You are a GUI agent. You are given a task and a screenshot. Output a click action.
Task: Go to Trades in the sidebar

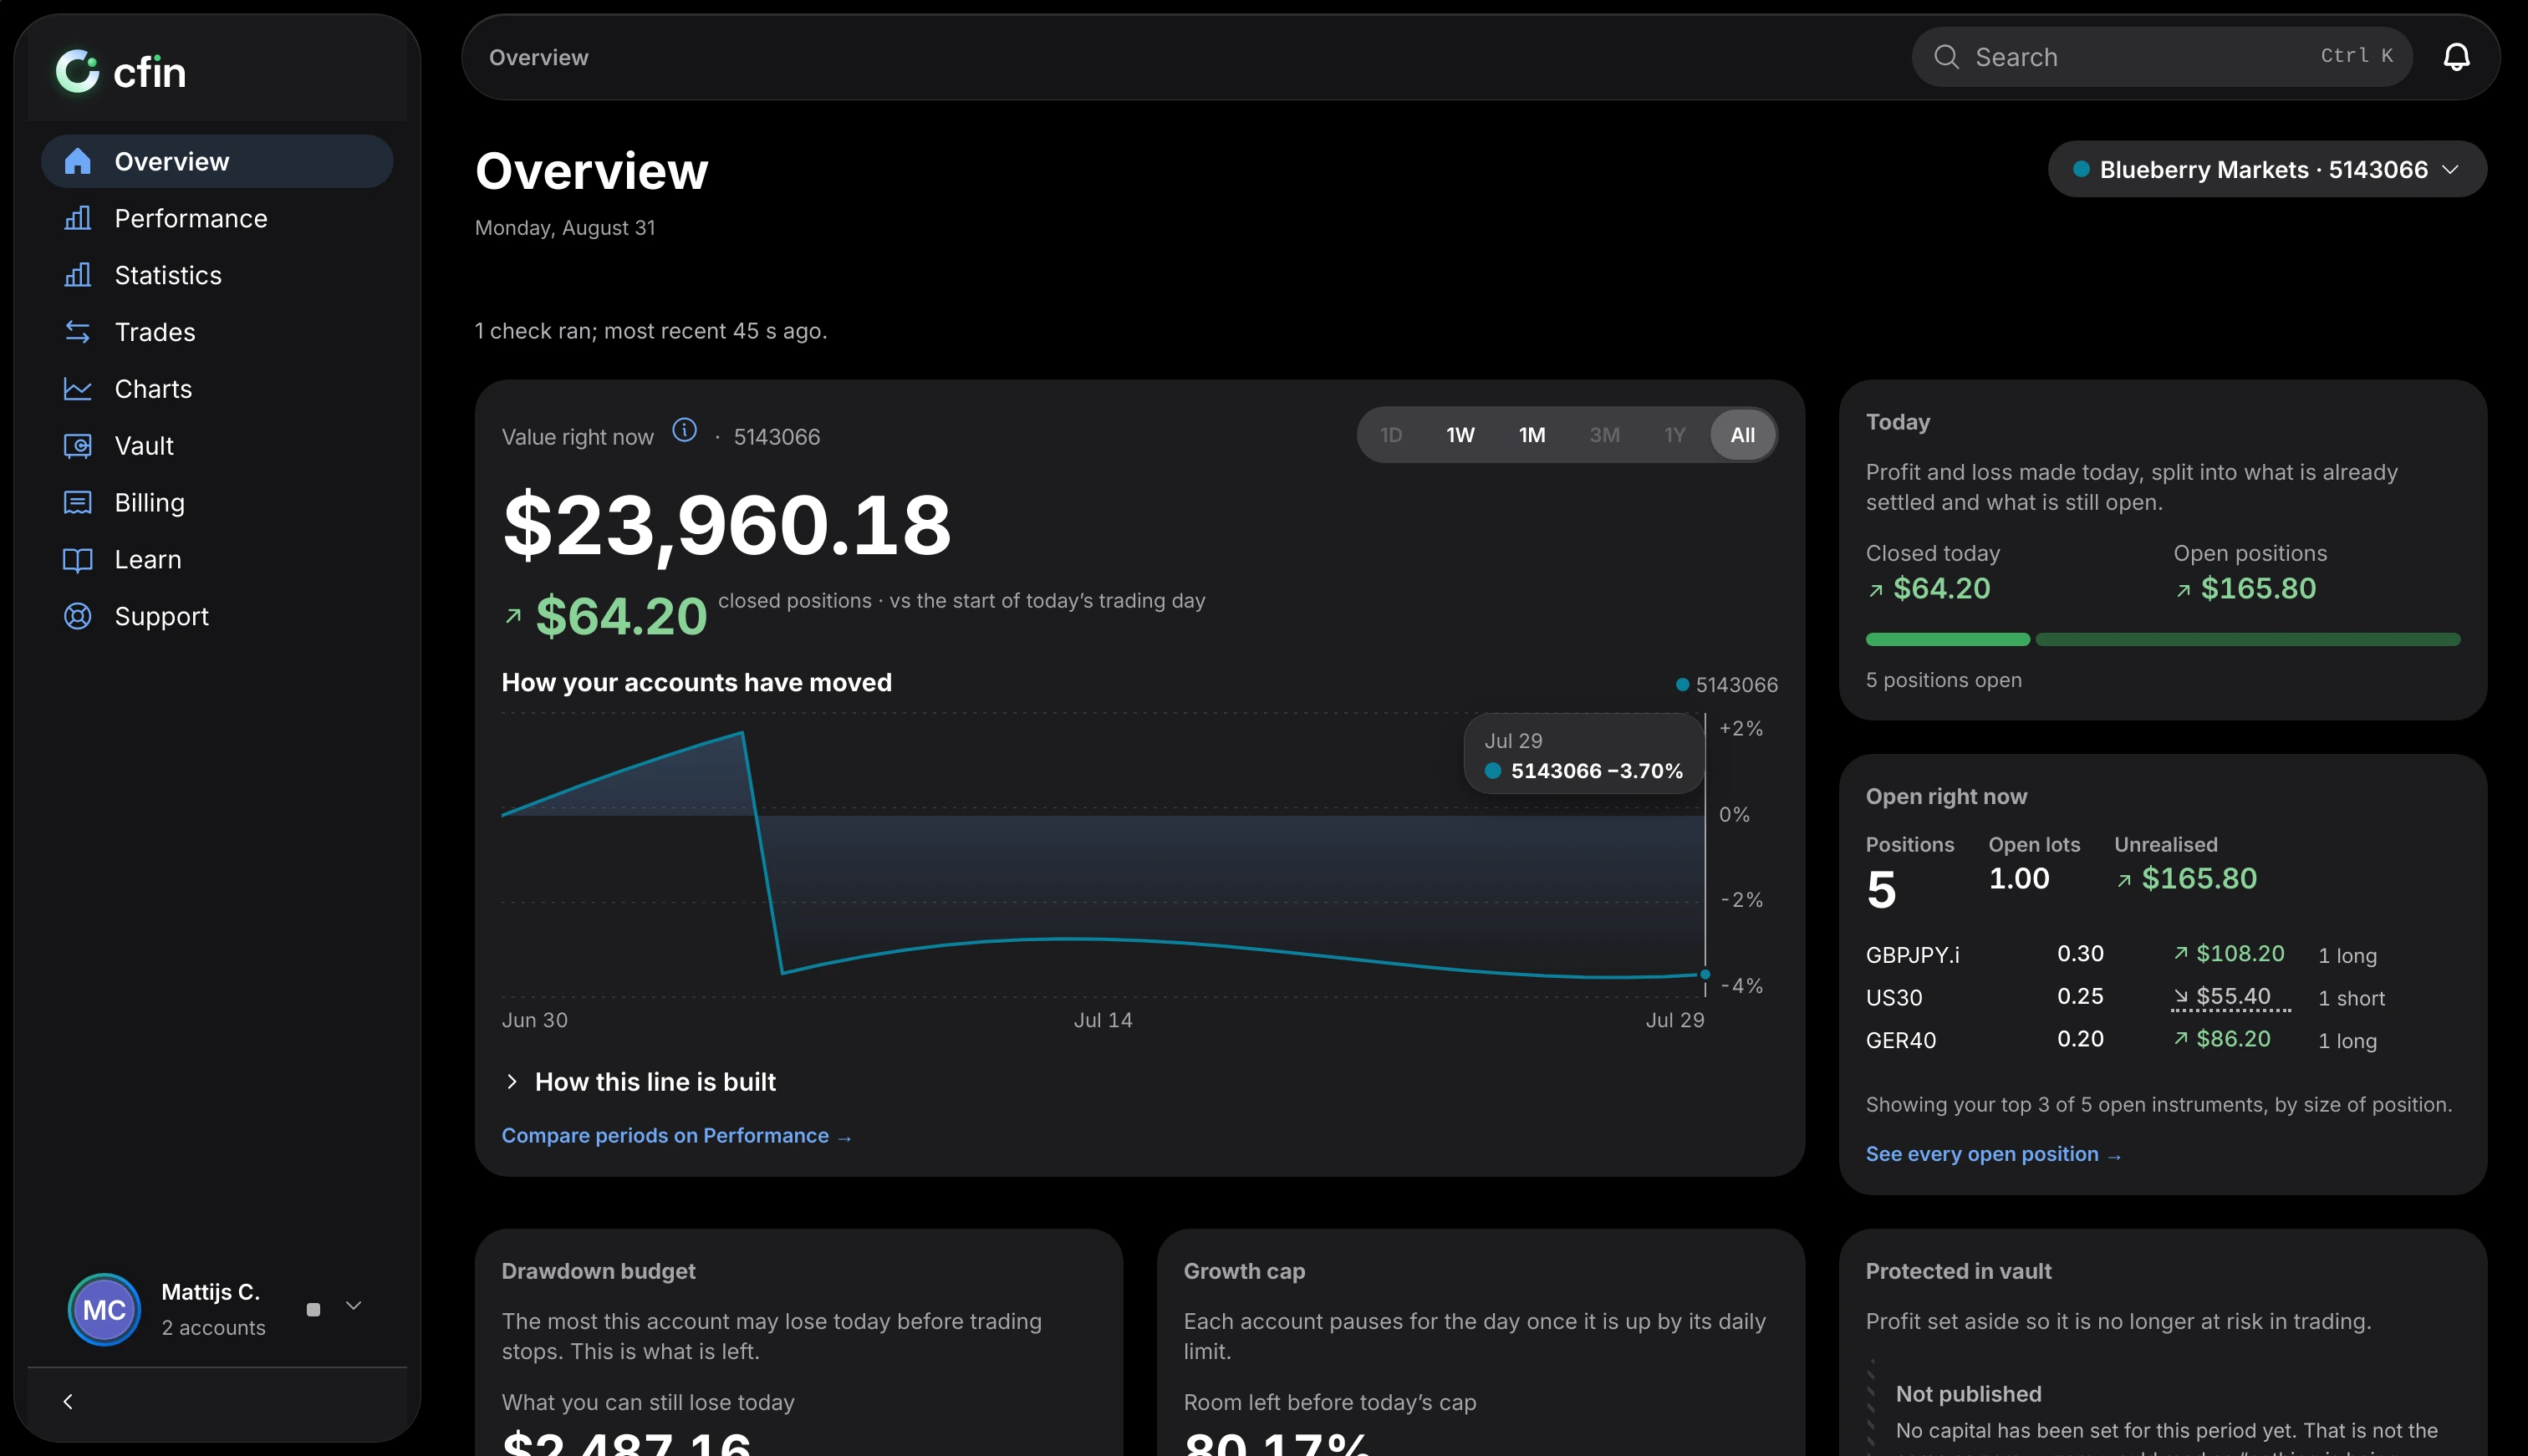217,332
